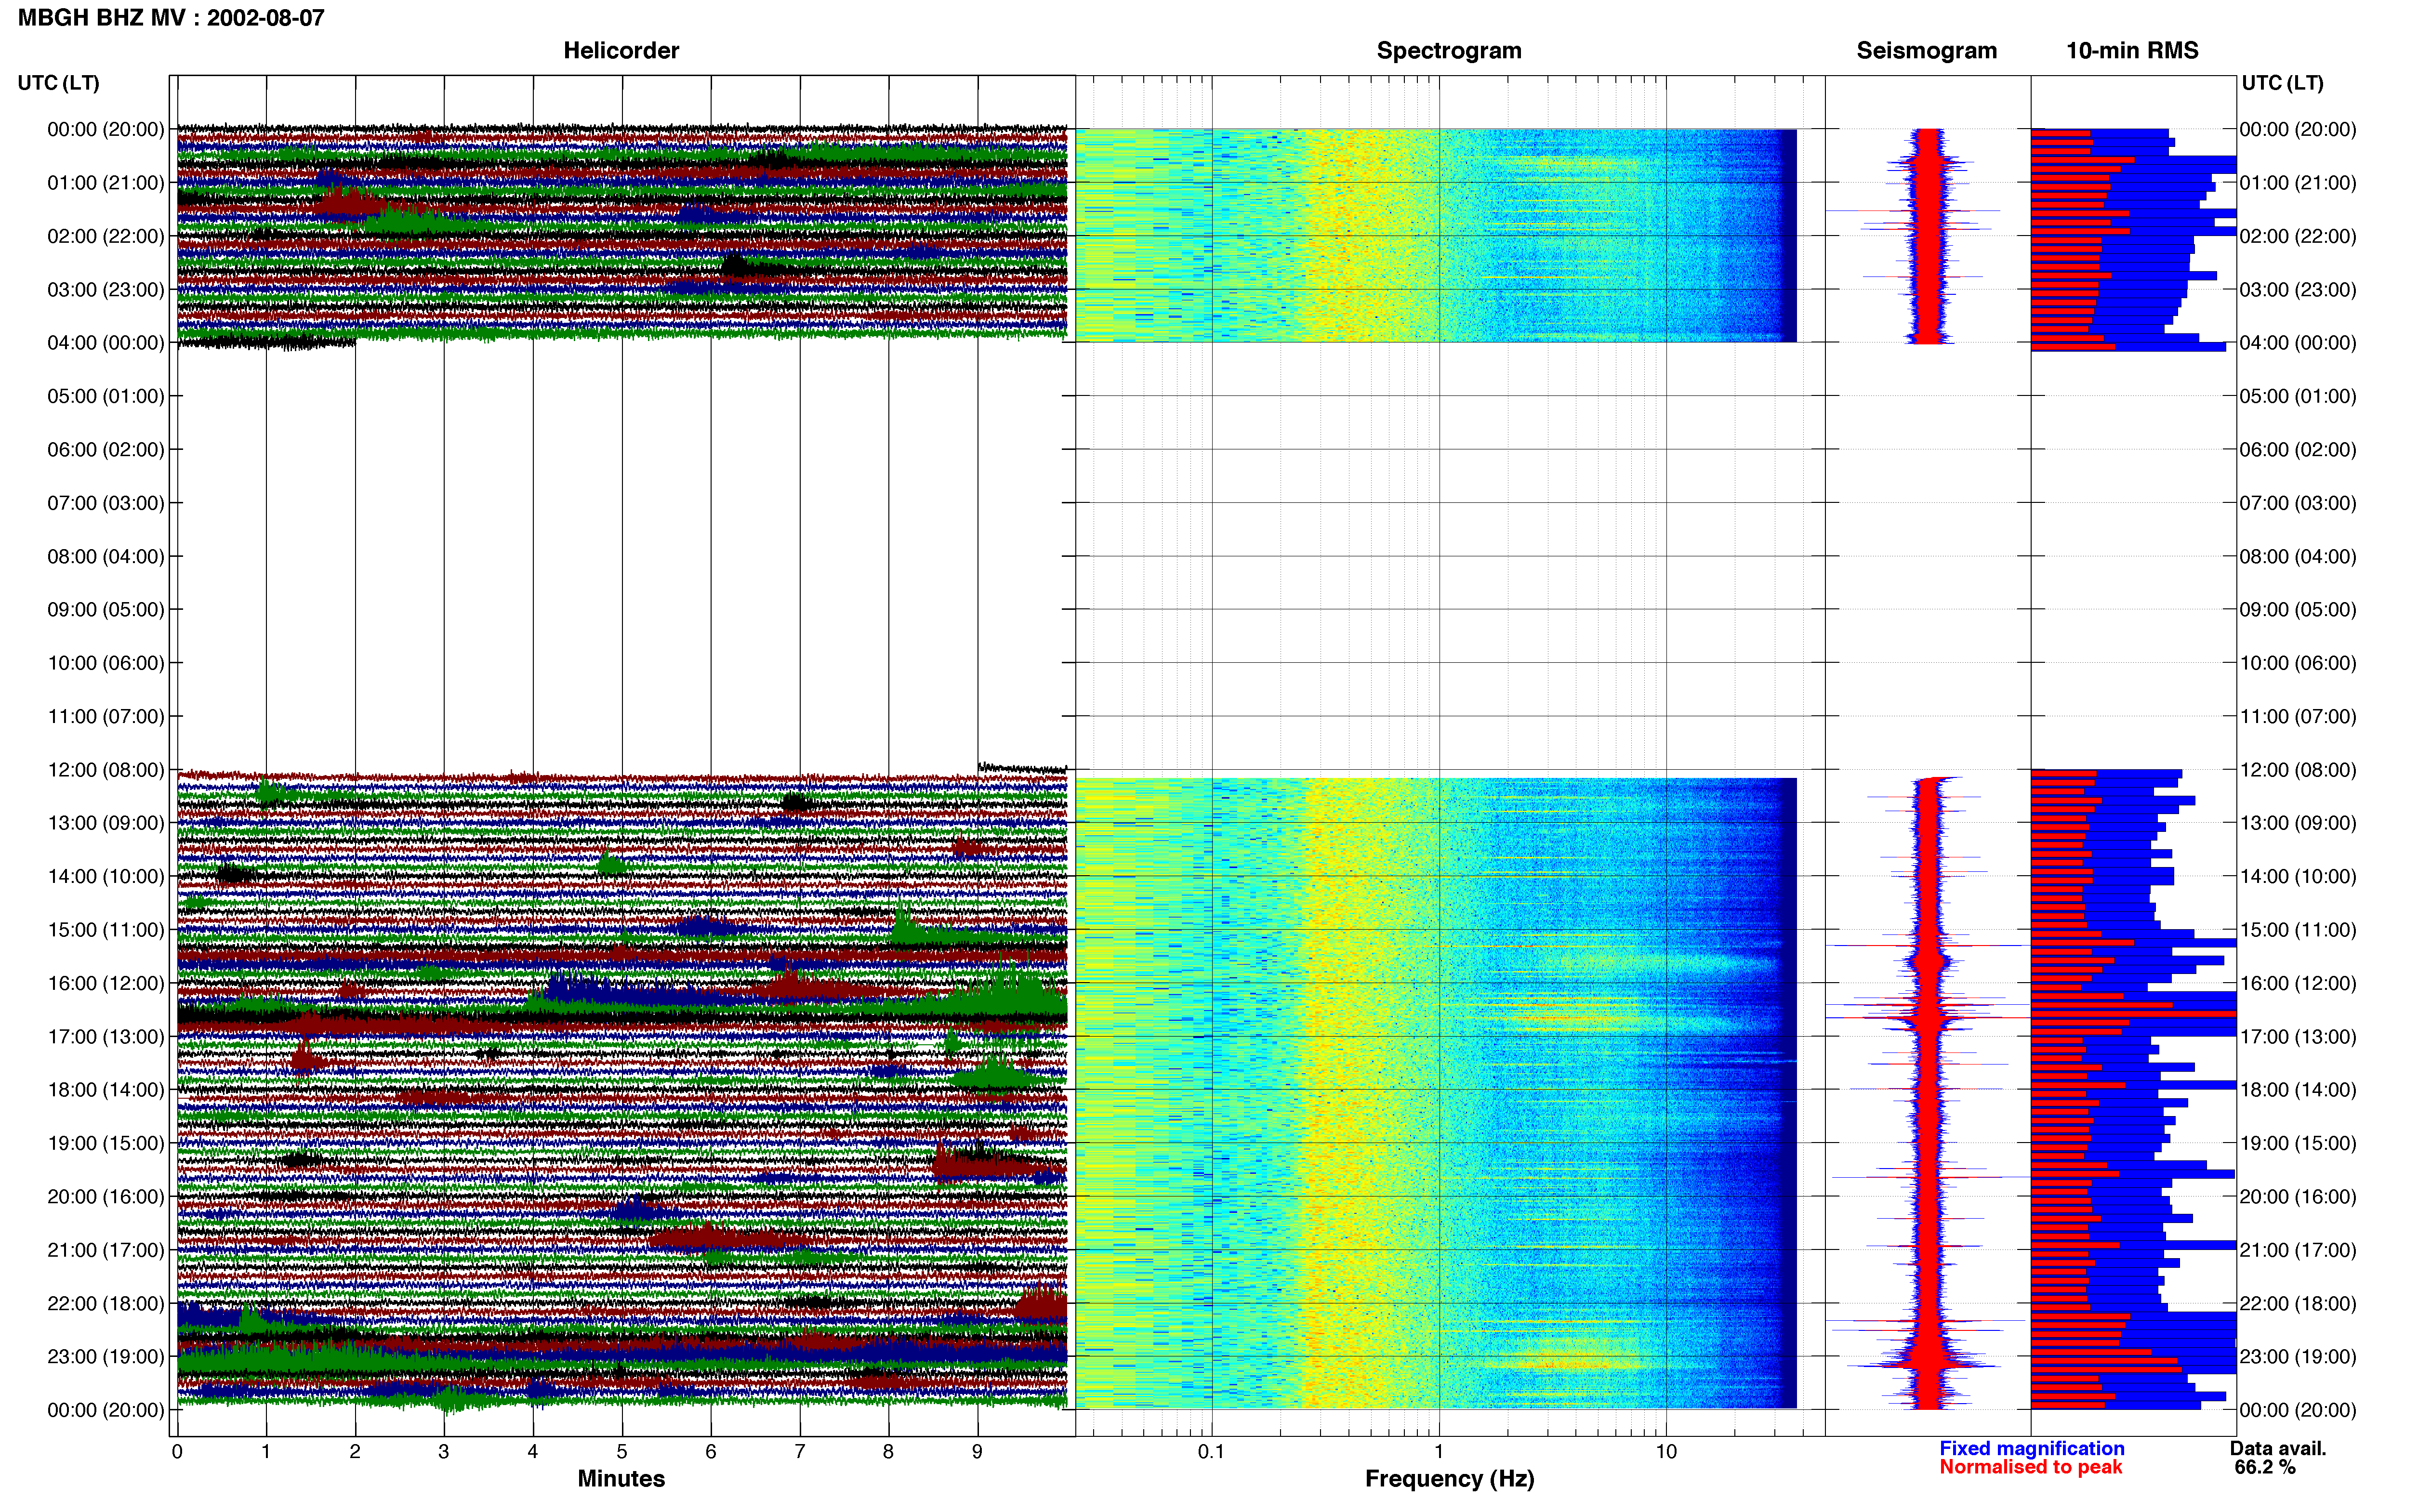This screenshot has height=1512, width=2418.
Task: Click left time label 20:00 (16:00)
Action: 106,1197
